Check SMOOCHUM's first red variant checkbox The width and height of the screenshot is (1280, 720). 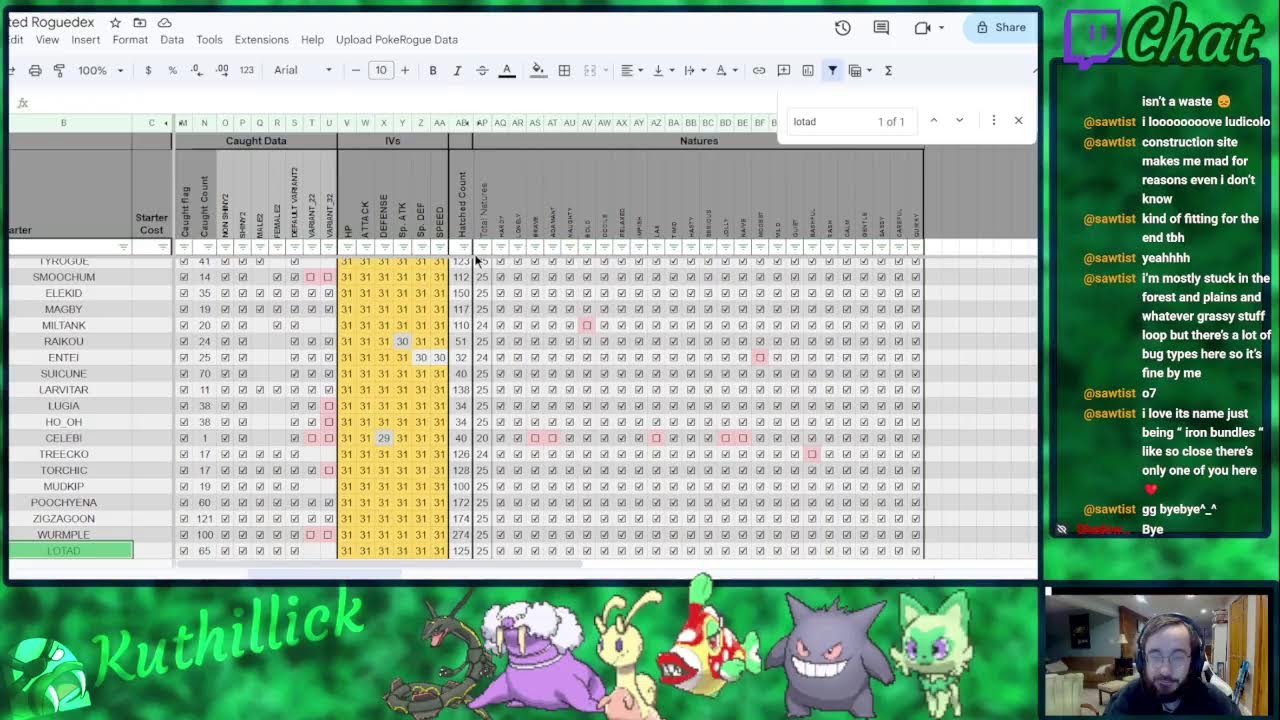[311, 277]
